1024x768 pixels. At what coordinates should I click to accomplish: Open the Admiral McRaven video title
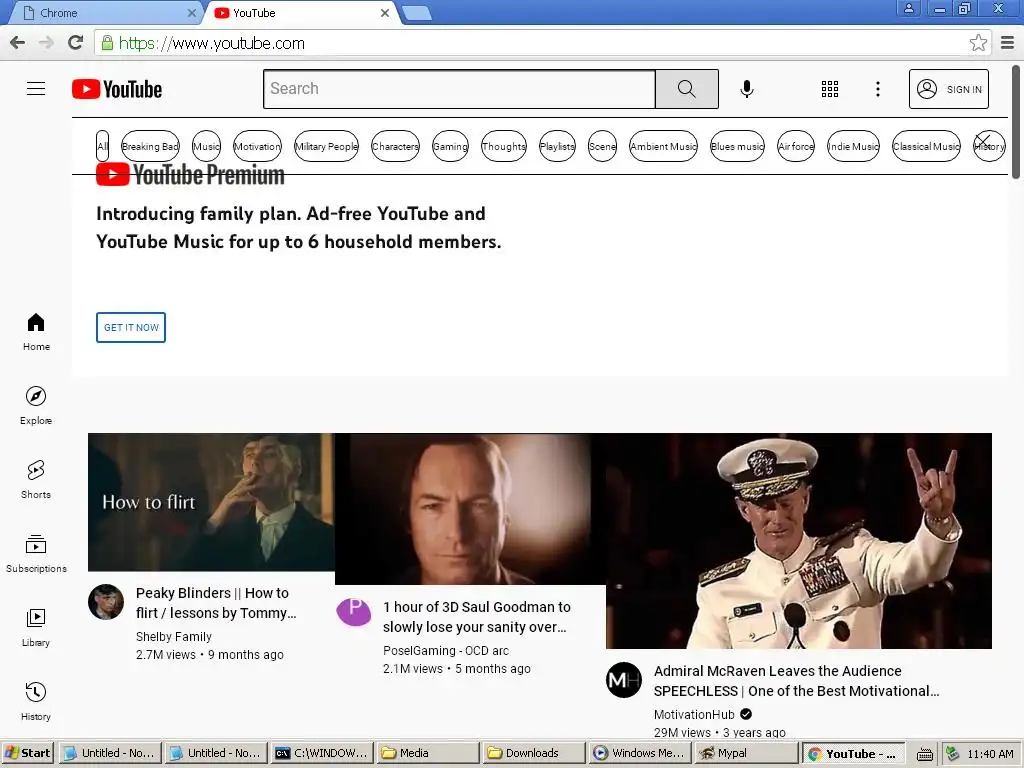[797, 680]
